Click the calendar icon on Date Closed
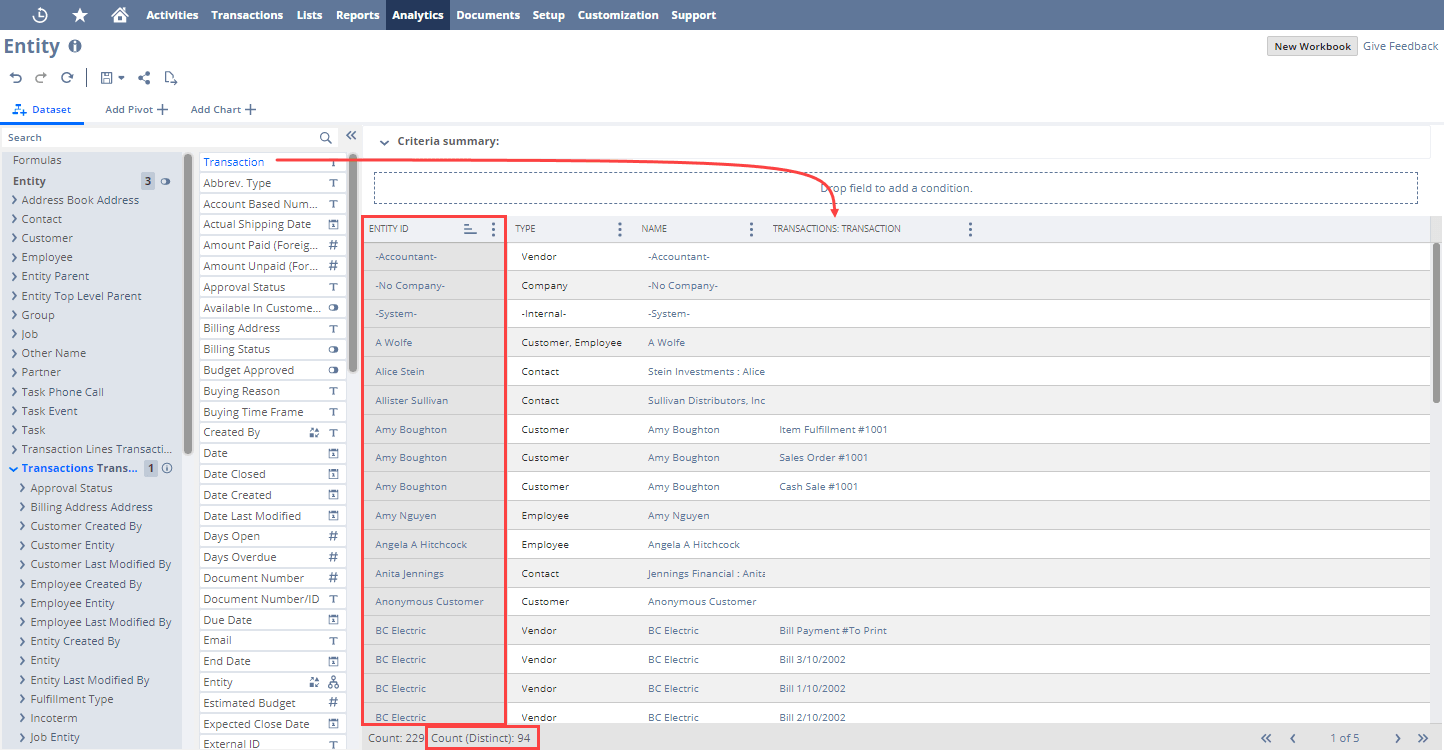This screenshot has height=750, width=1444. pyautogui.click(x=334, y=474)
